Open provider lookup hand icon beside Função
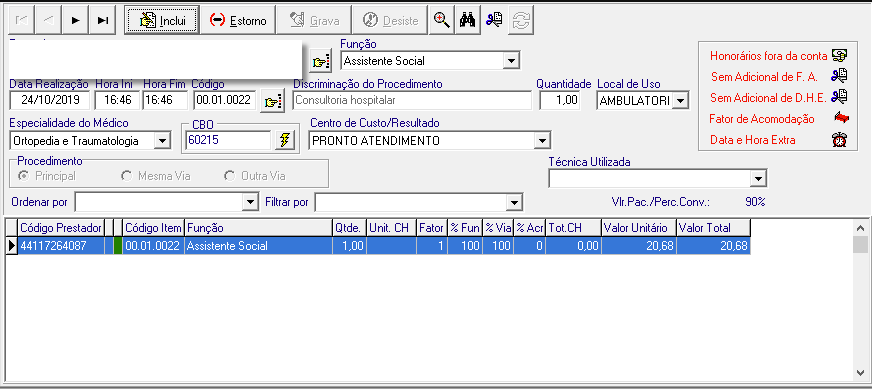Image resolution: width=872 pixels, height=389 pixels. (321, 62)
